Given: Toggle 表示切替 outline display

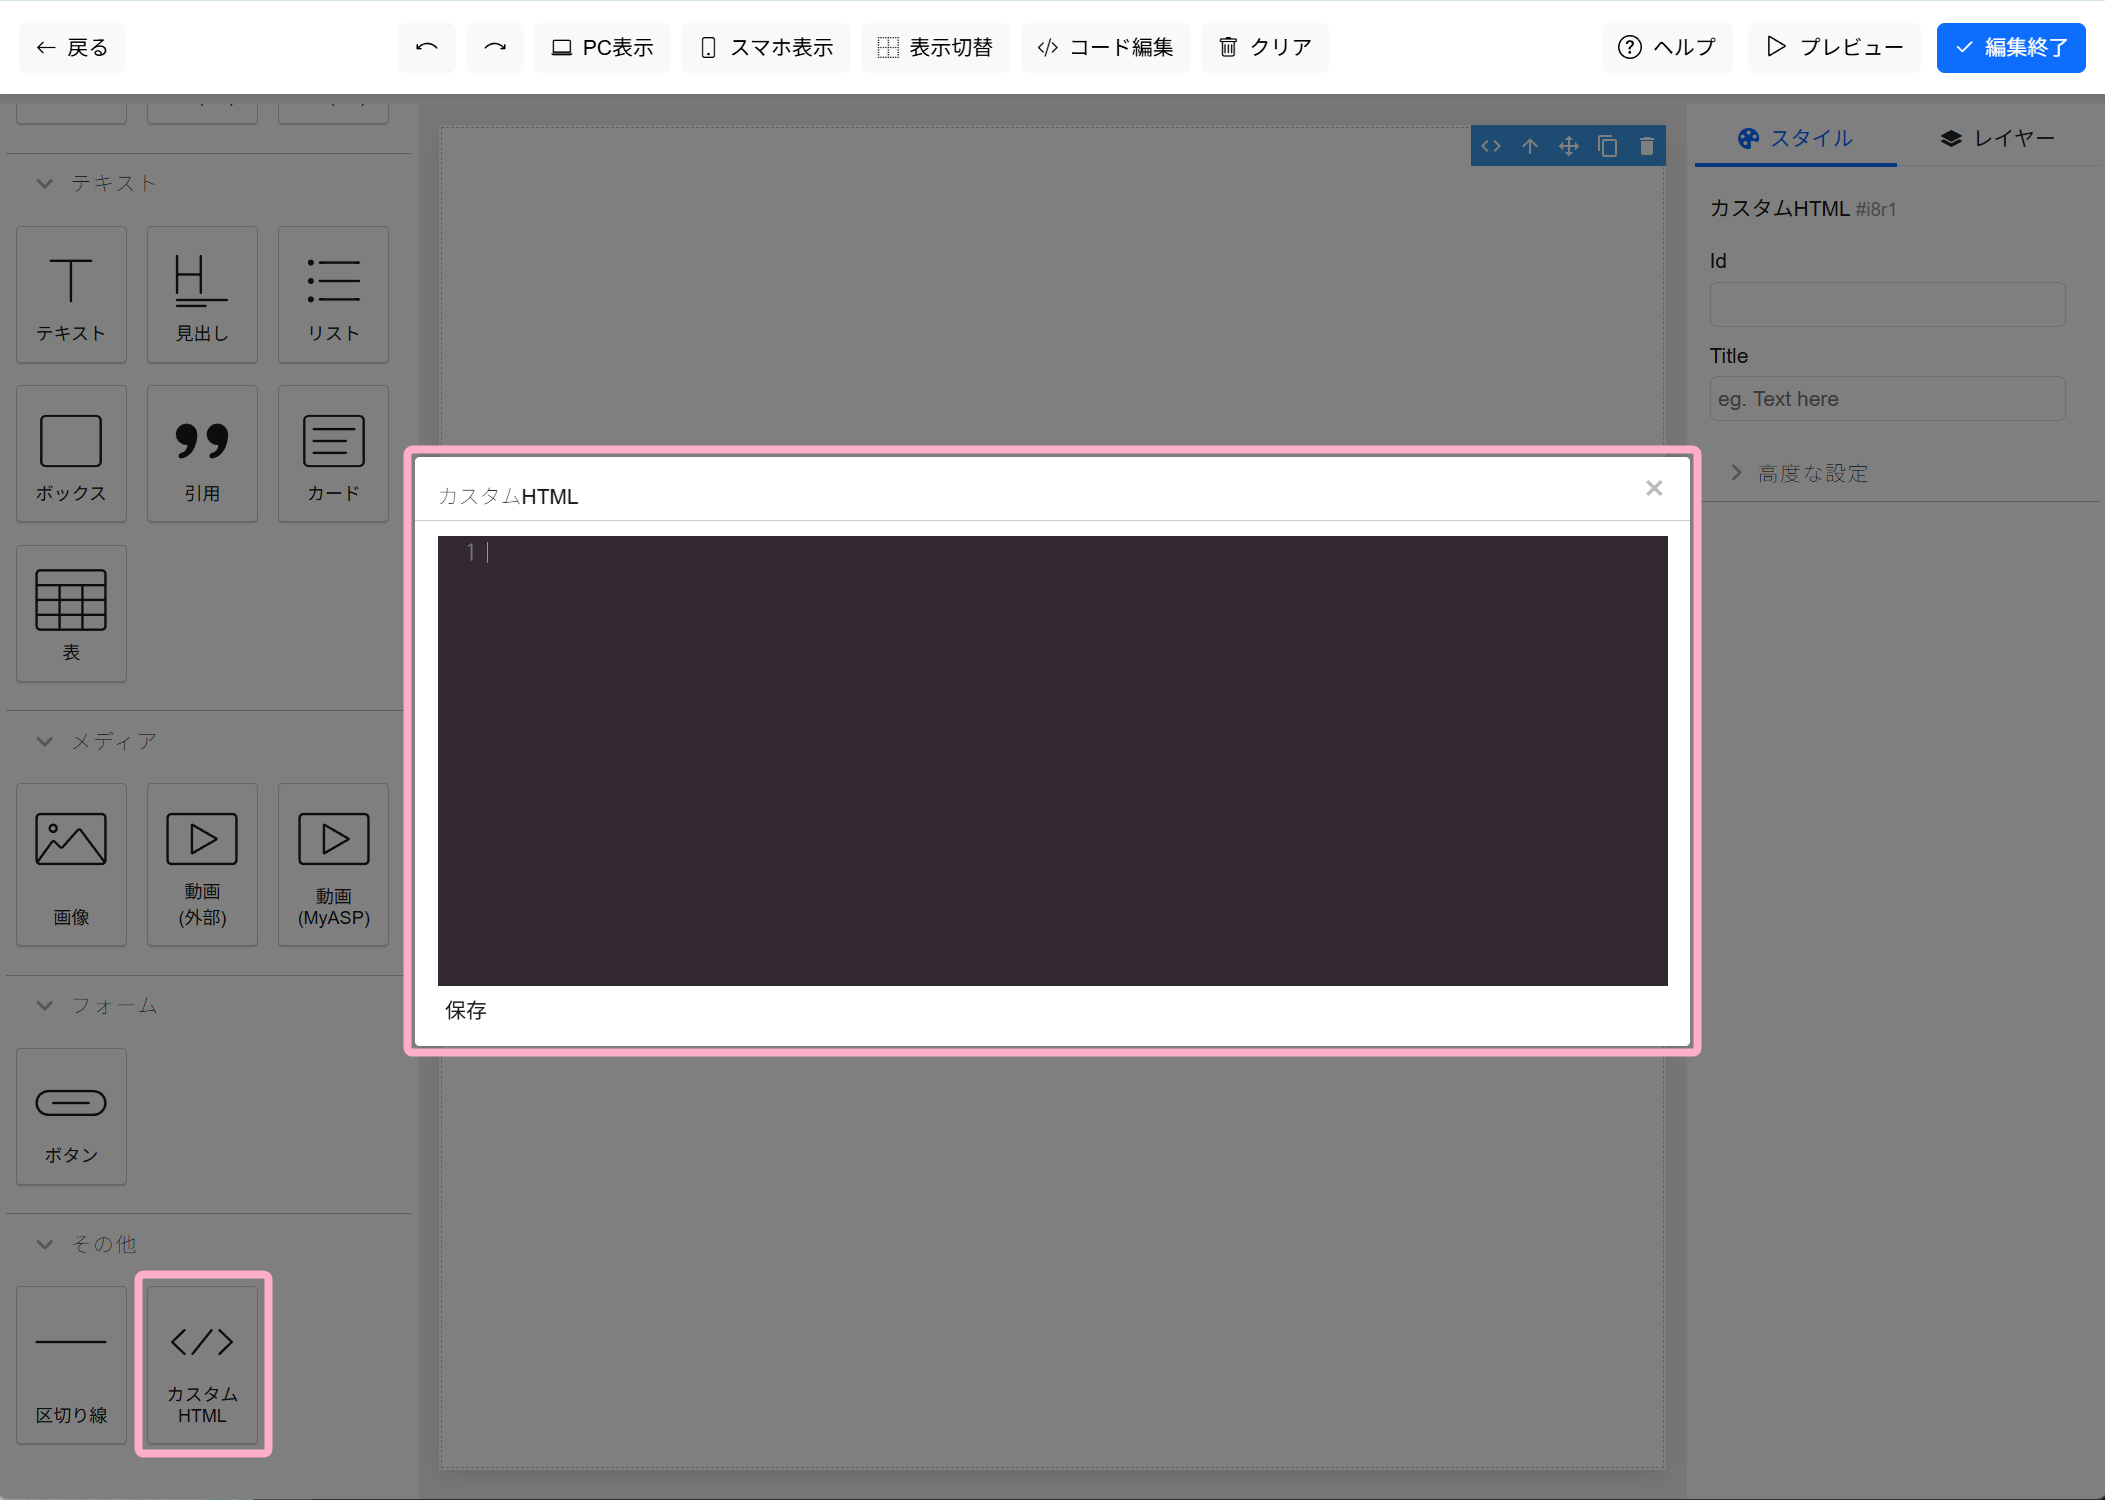Looking at the screenshot, I should point(935,47).
